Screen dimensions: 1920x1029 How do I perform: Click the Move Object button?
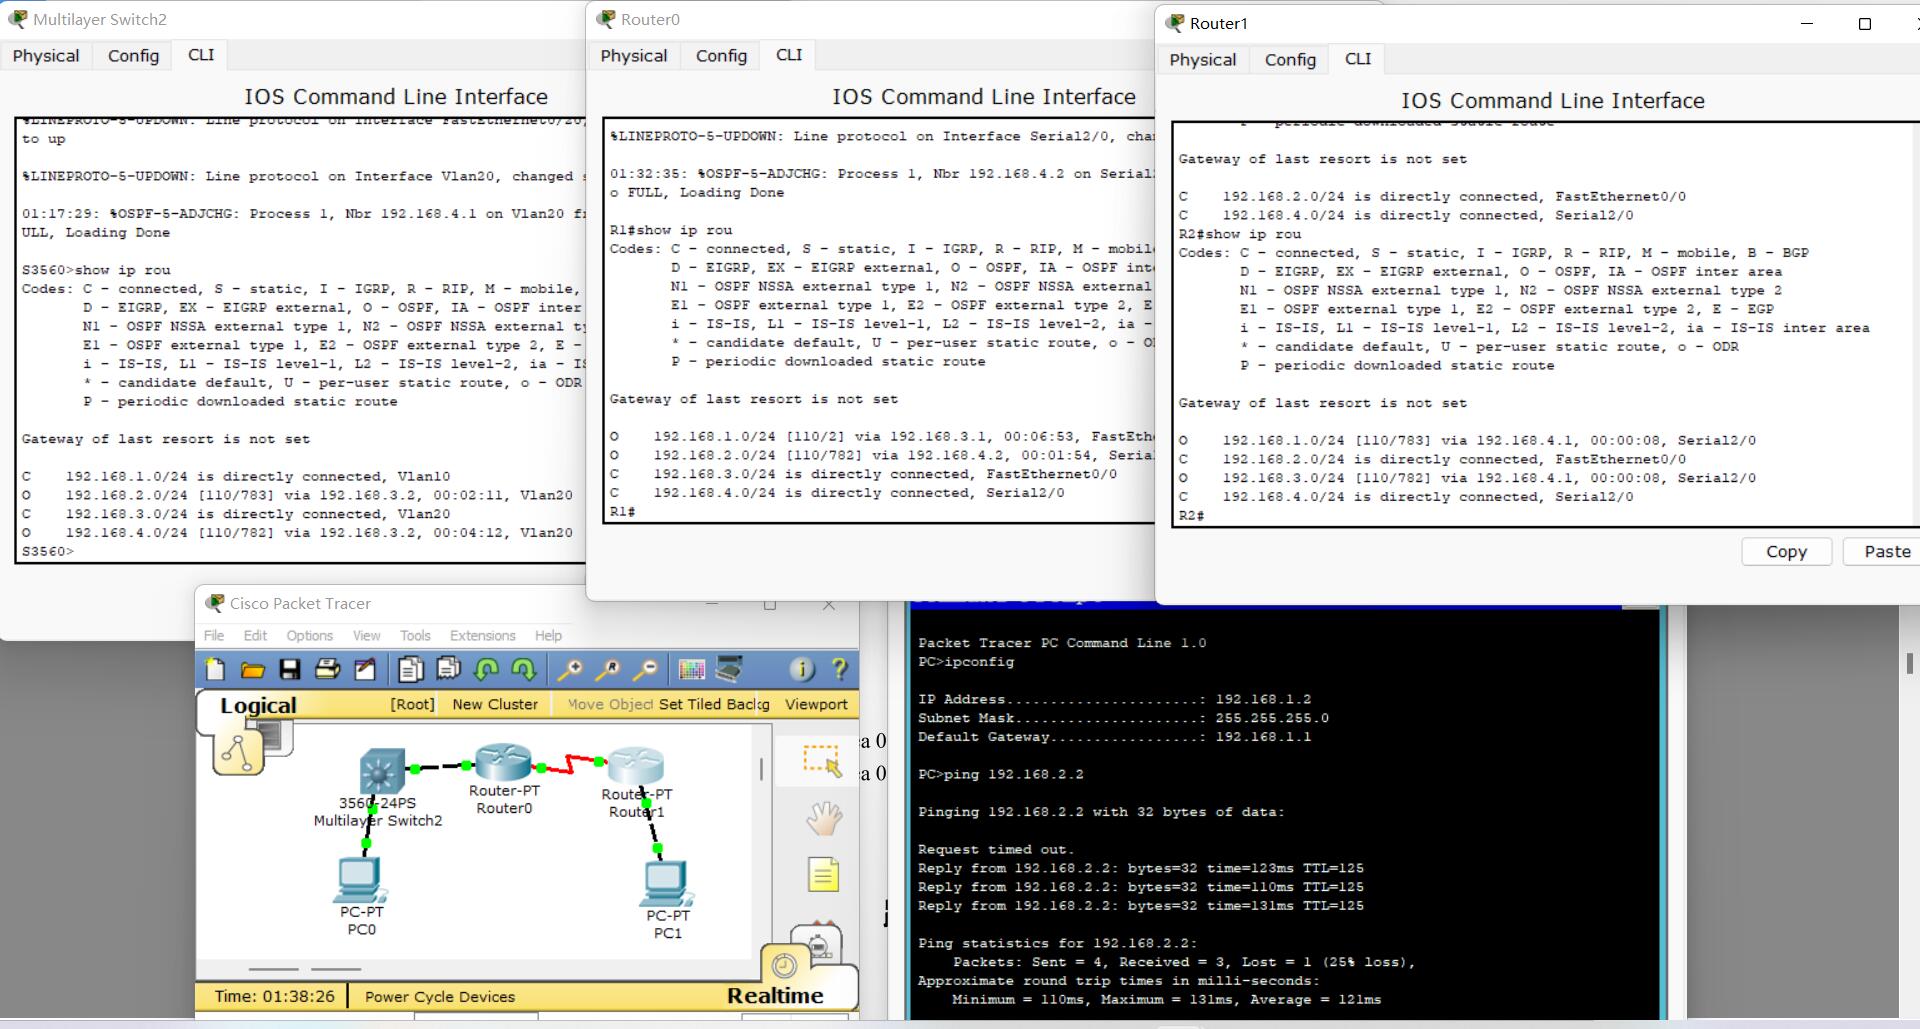pos(609,704)
